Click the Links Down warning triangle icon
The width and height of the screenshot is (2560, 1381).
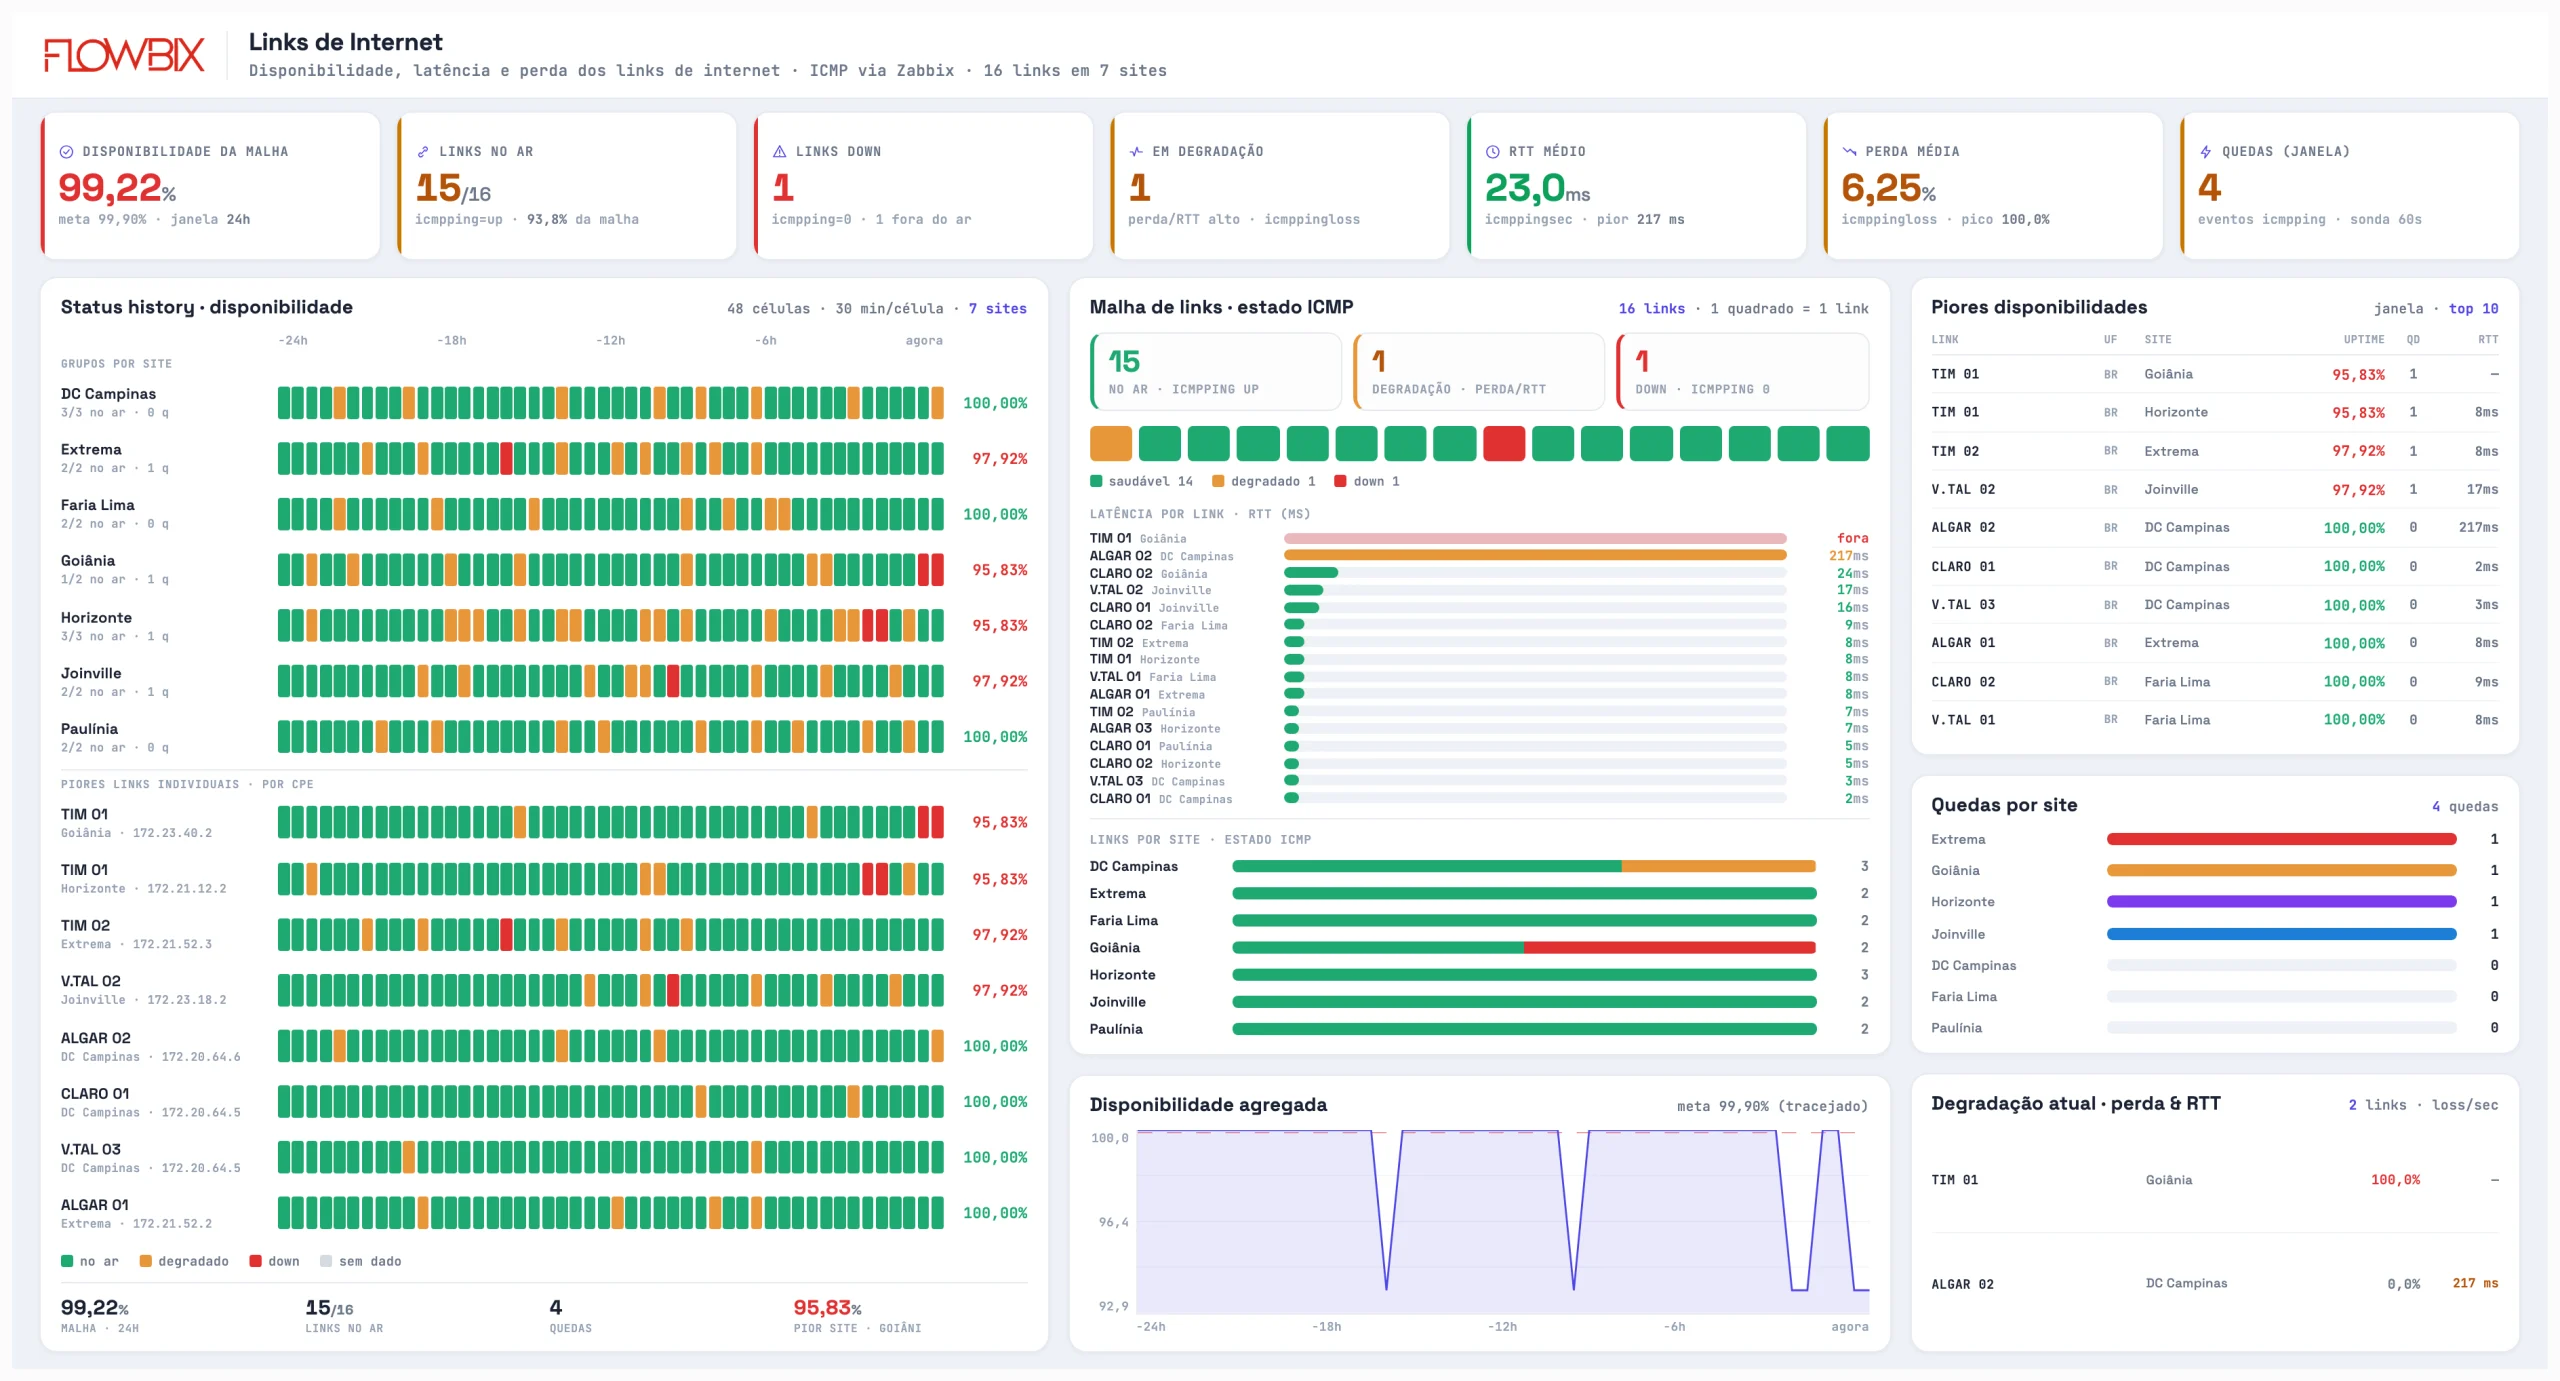[780, 152]
